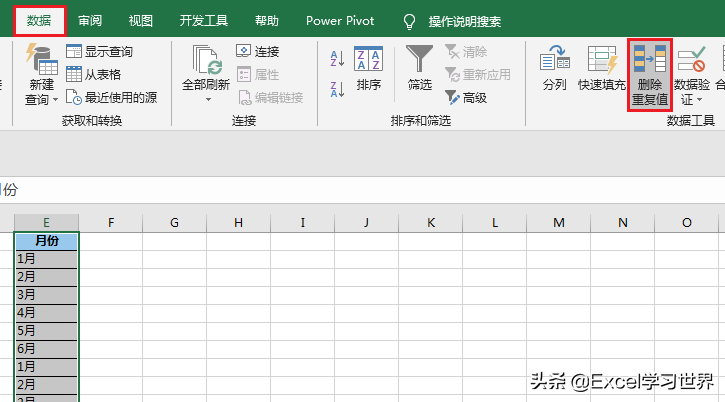Open the Developer (开发工具) tab

(x=203, y=21)
